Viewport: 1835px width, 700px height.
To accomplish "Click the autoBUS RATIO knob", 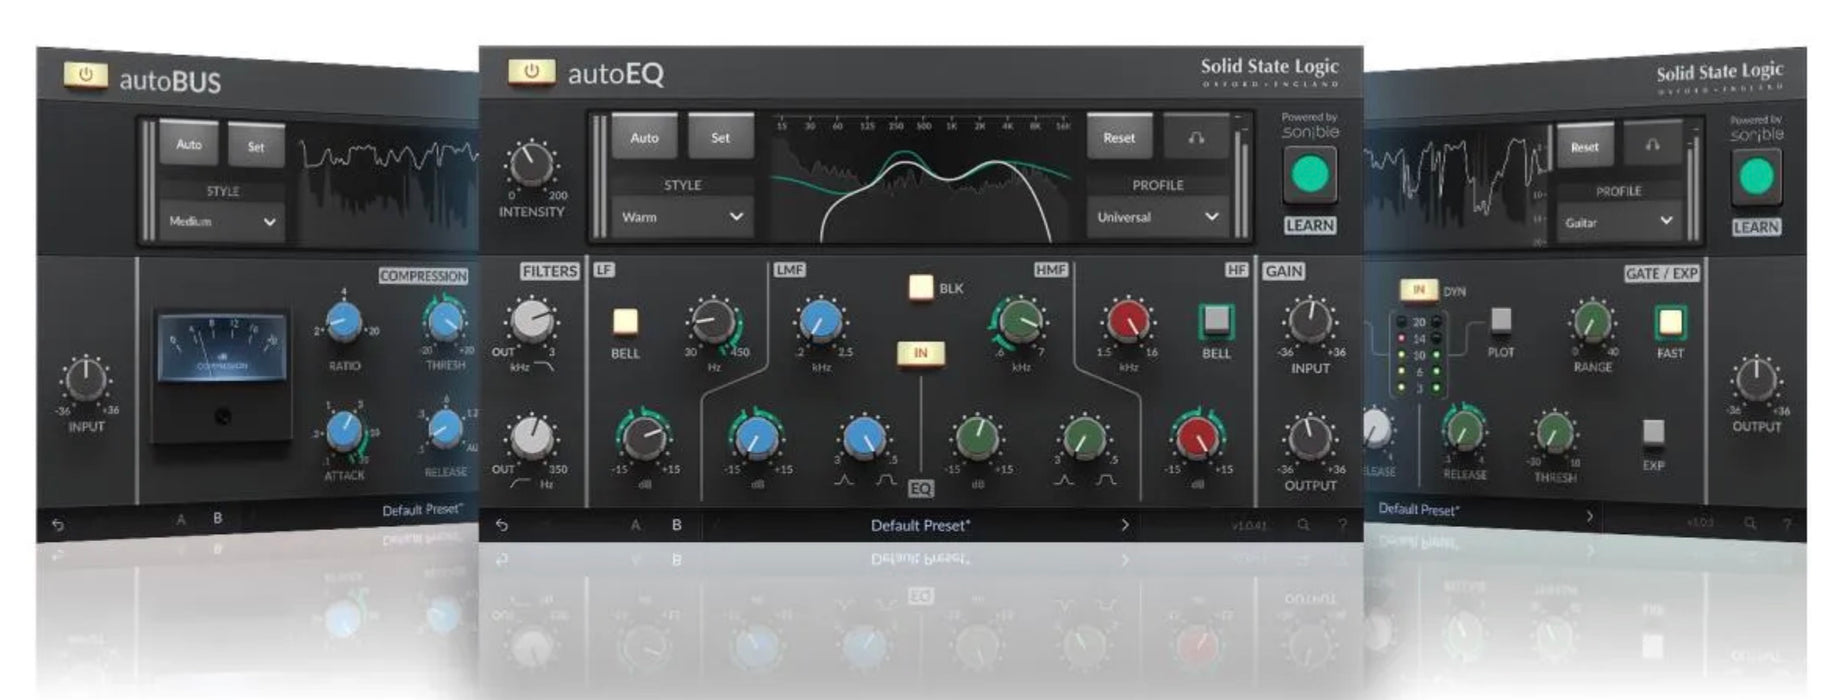I will 344,322.
